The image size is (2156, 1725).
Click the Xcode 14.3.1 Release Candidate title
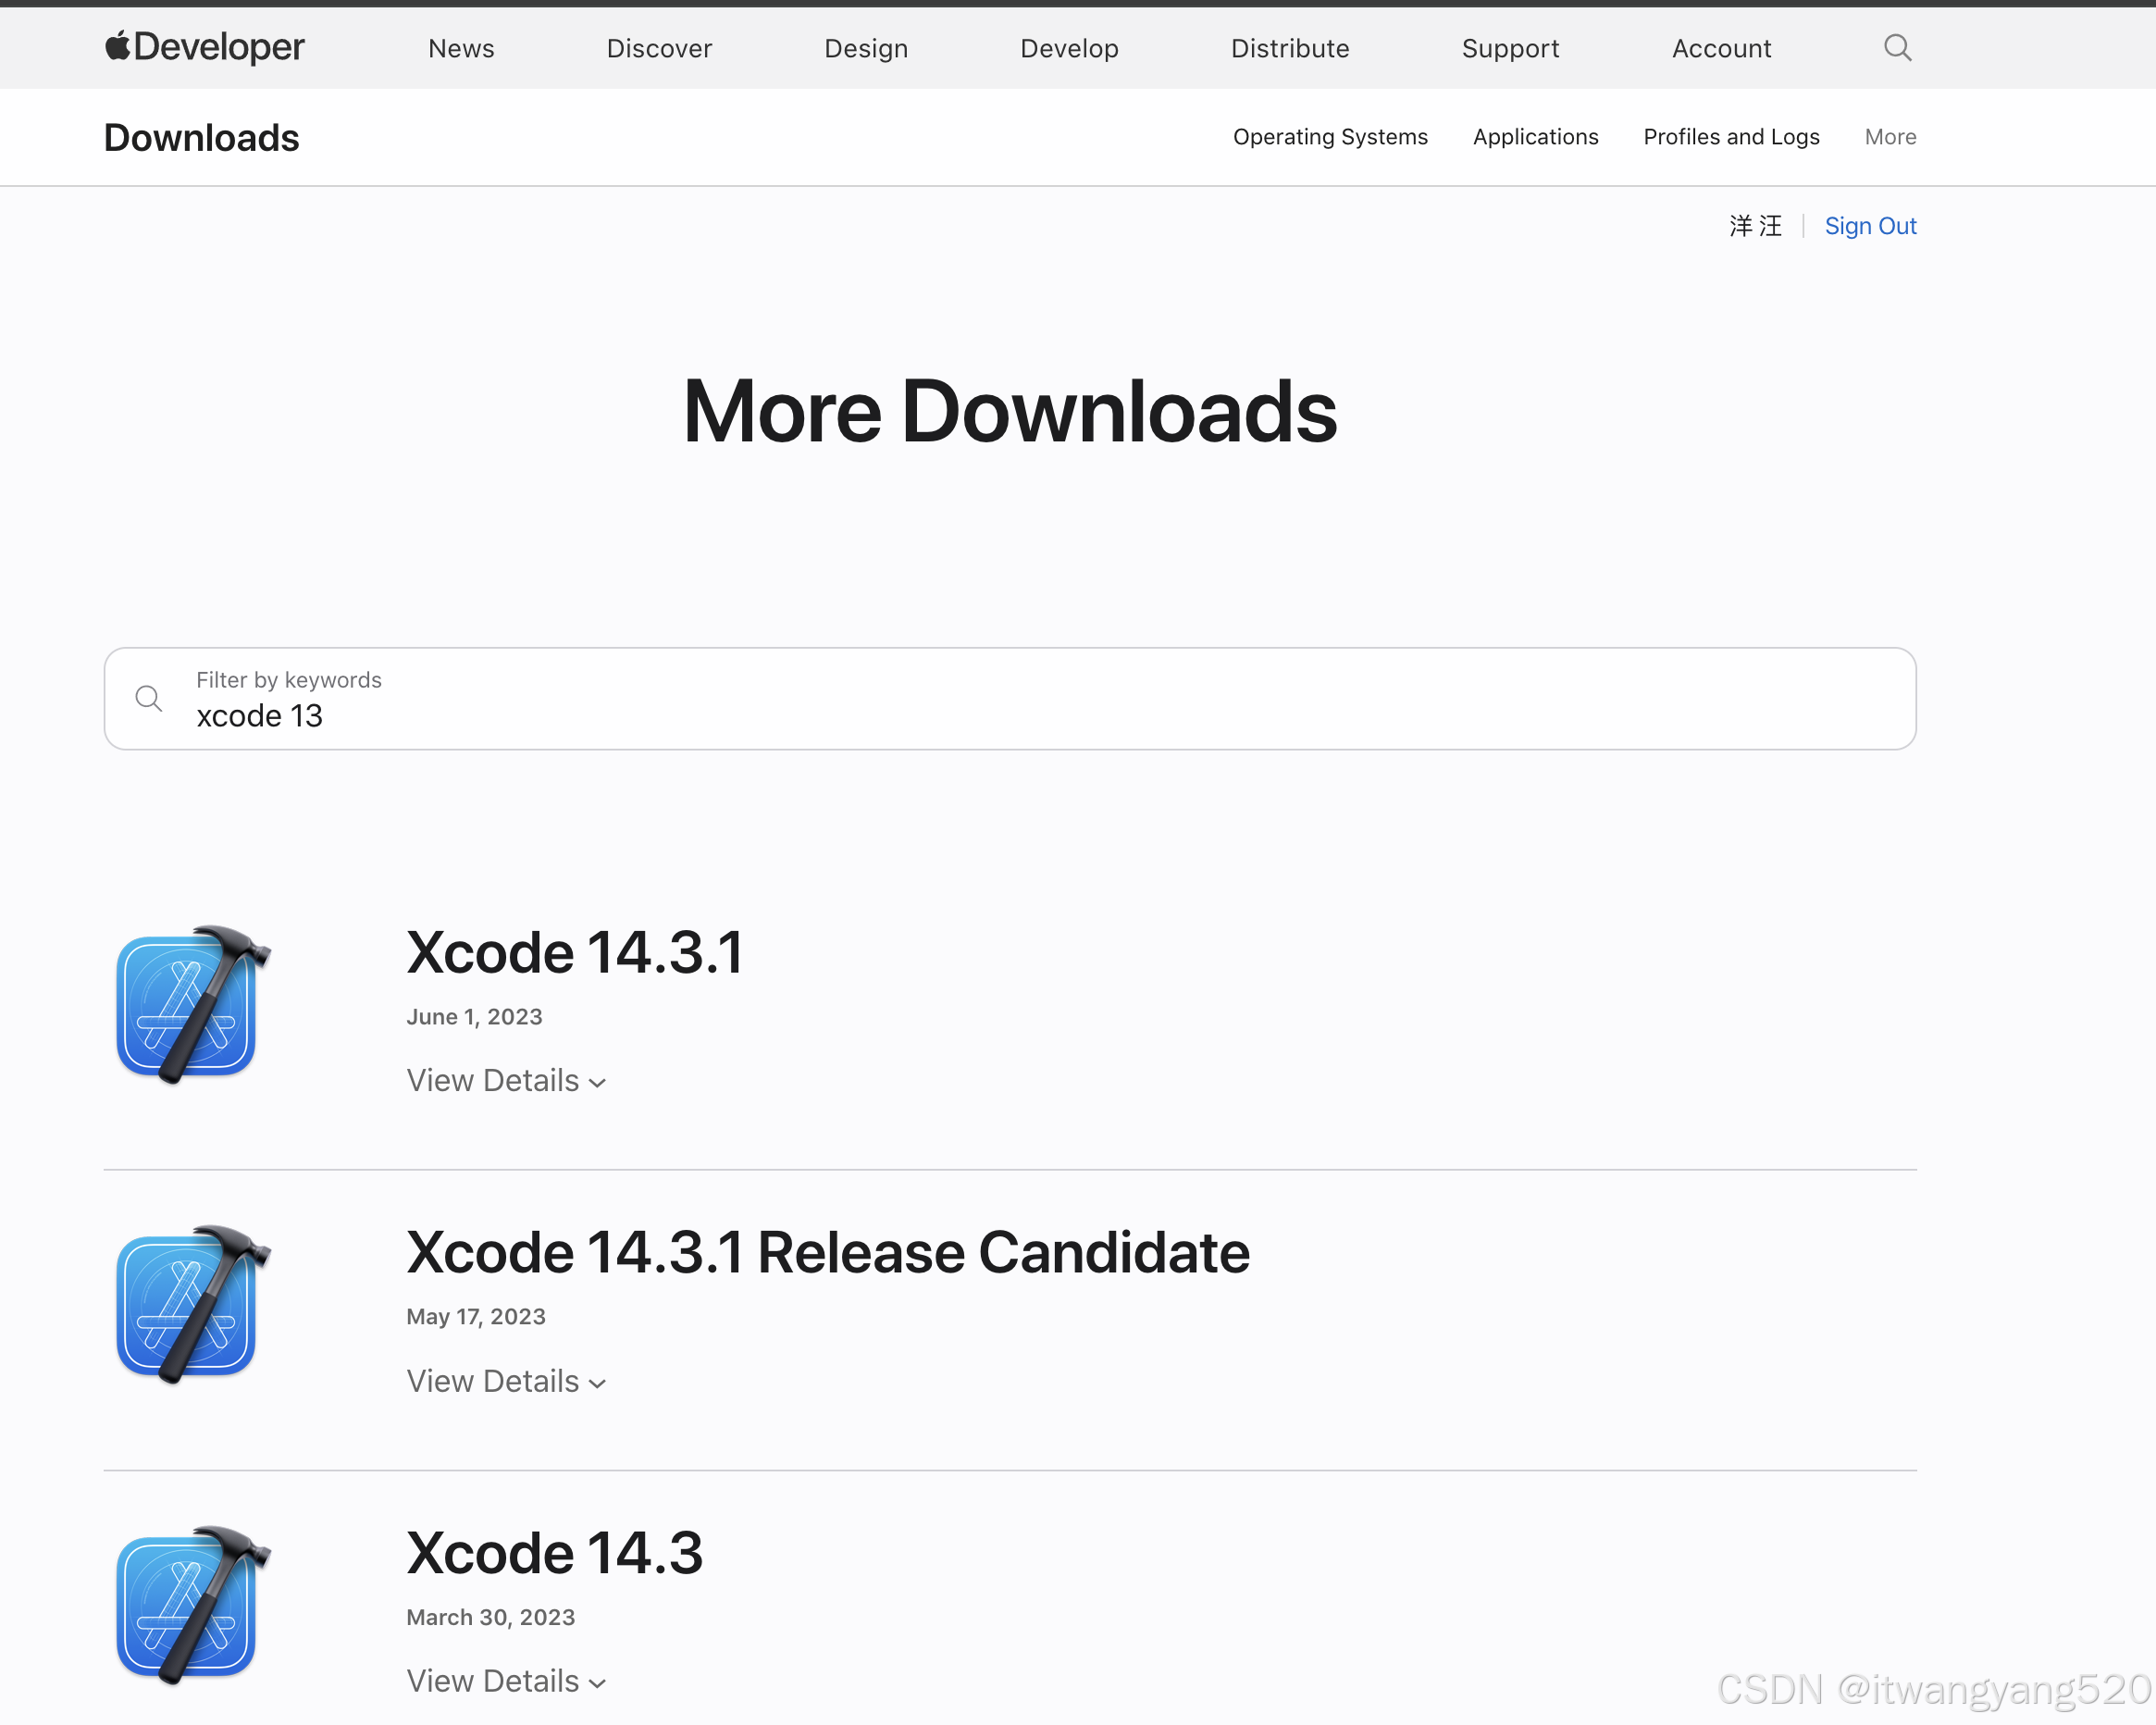point(828,1252)
